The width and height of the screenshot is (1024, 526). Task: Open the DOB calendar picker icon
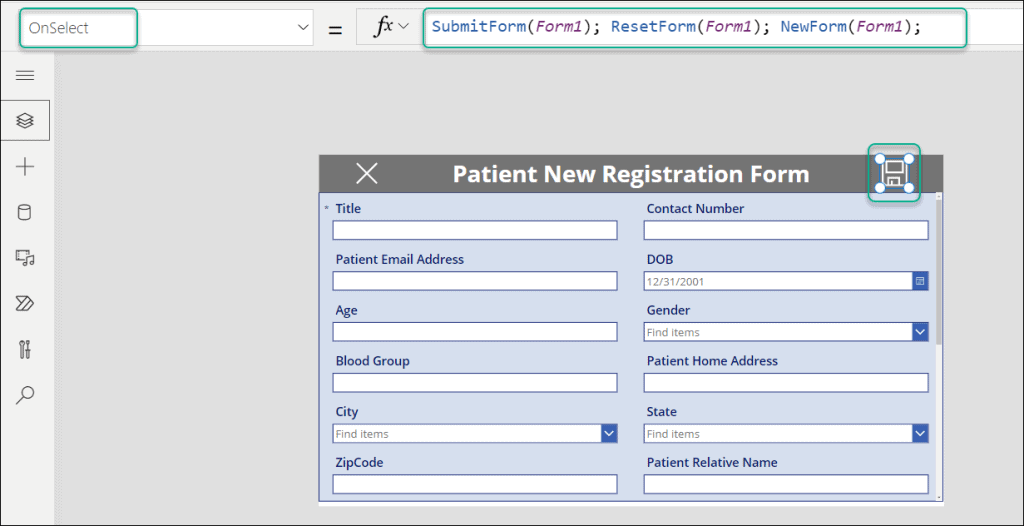point(920,281)
